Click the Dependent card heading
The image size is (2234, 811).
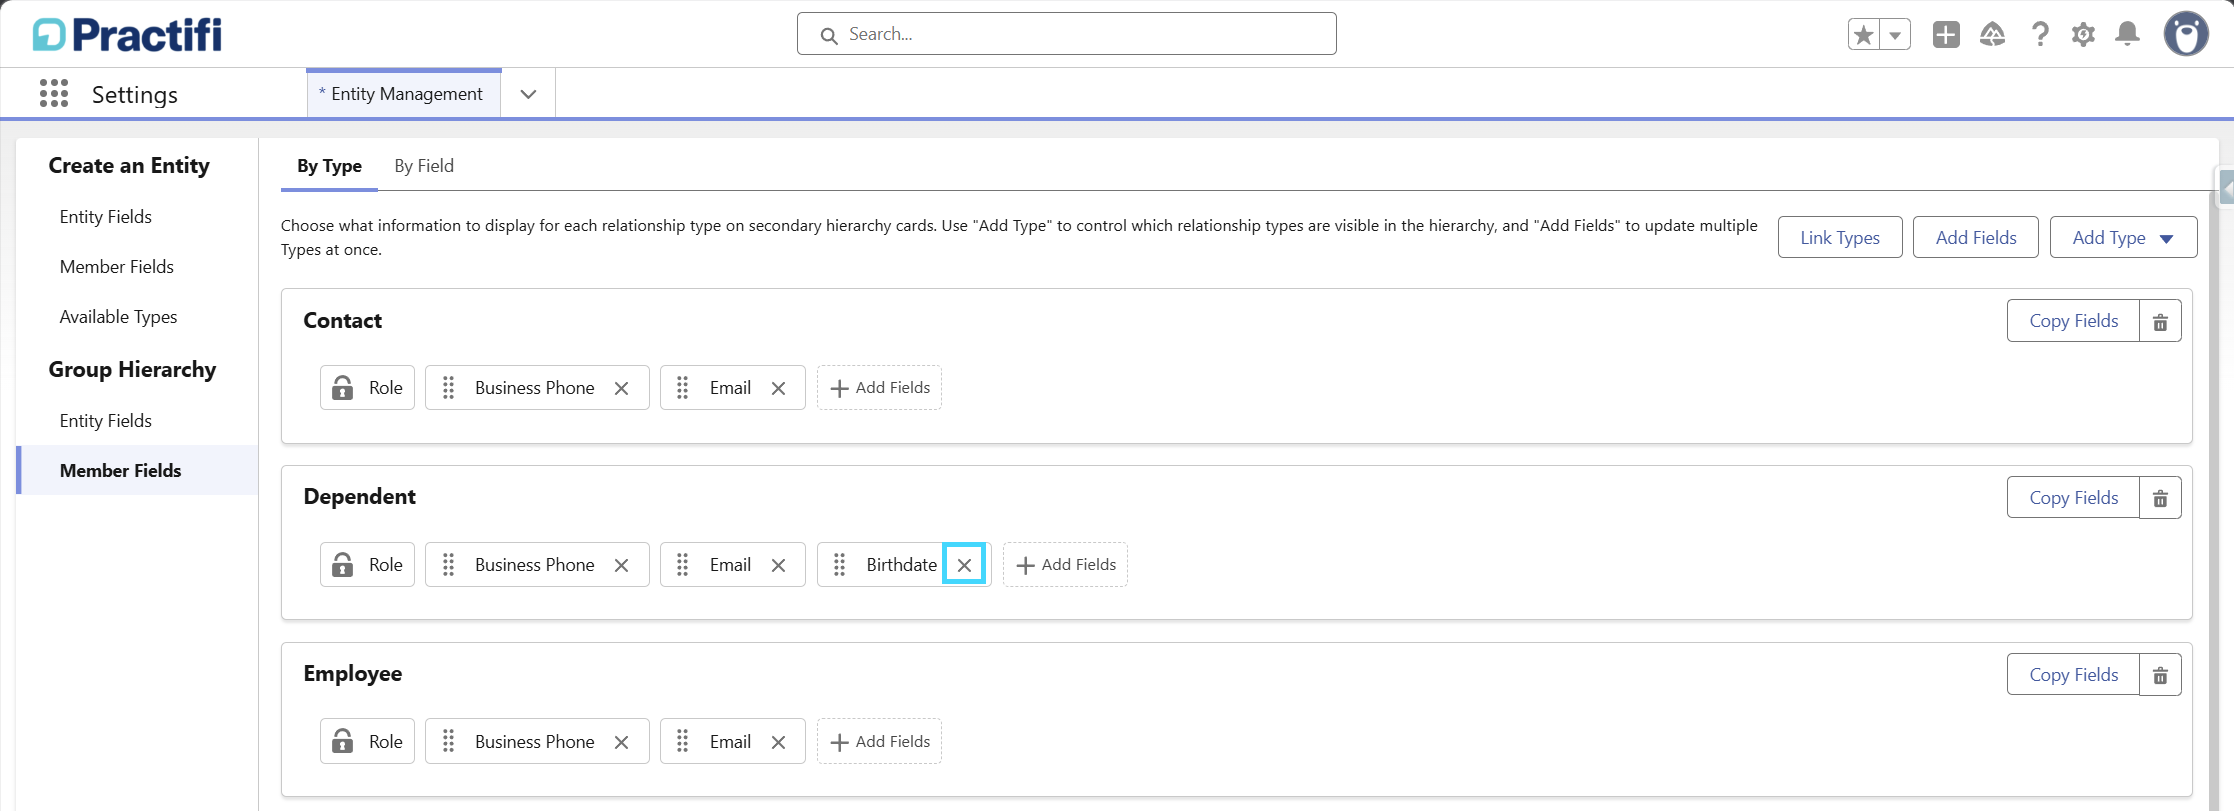click(x=360, y=497)
